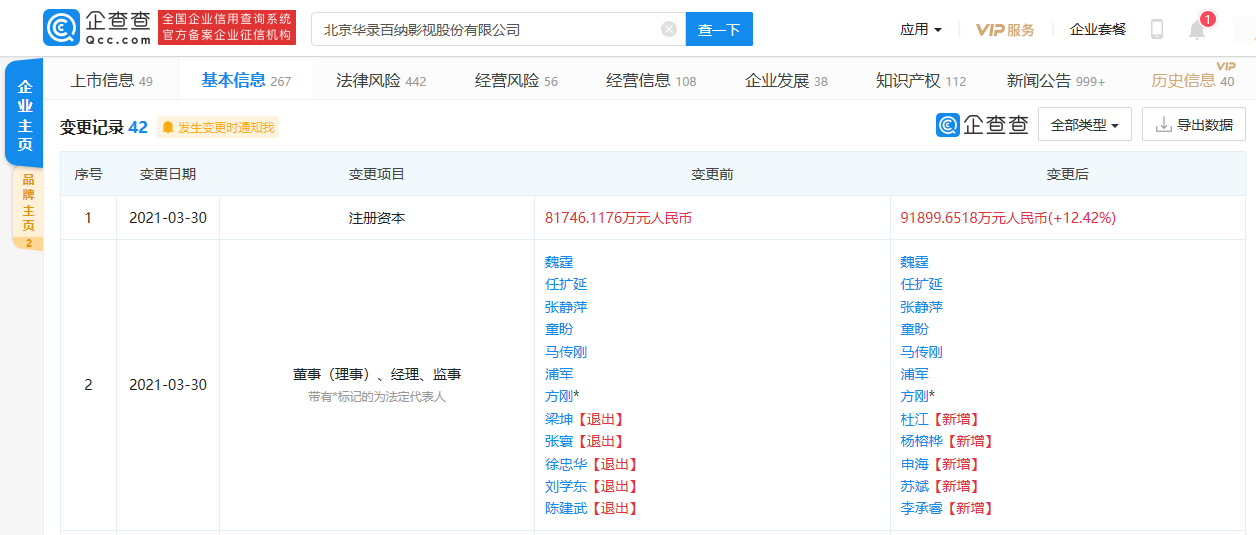Click the 导出数据 export button
Image resolution: width=1256 pixels, height=535 pixels.
tap(1194, 125)
